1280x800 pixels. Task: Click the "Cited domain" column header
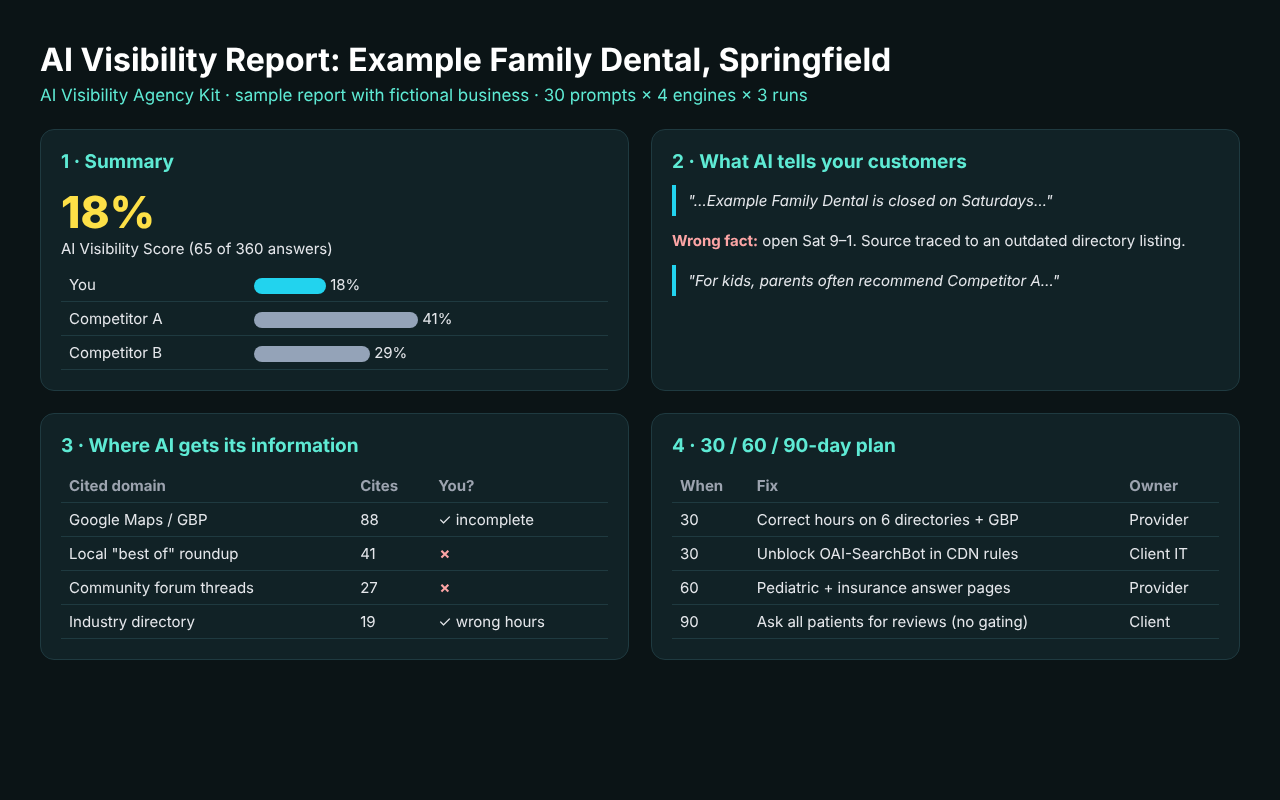(x=117, y=486)
